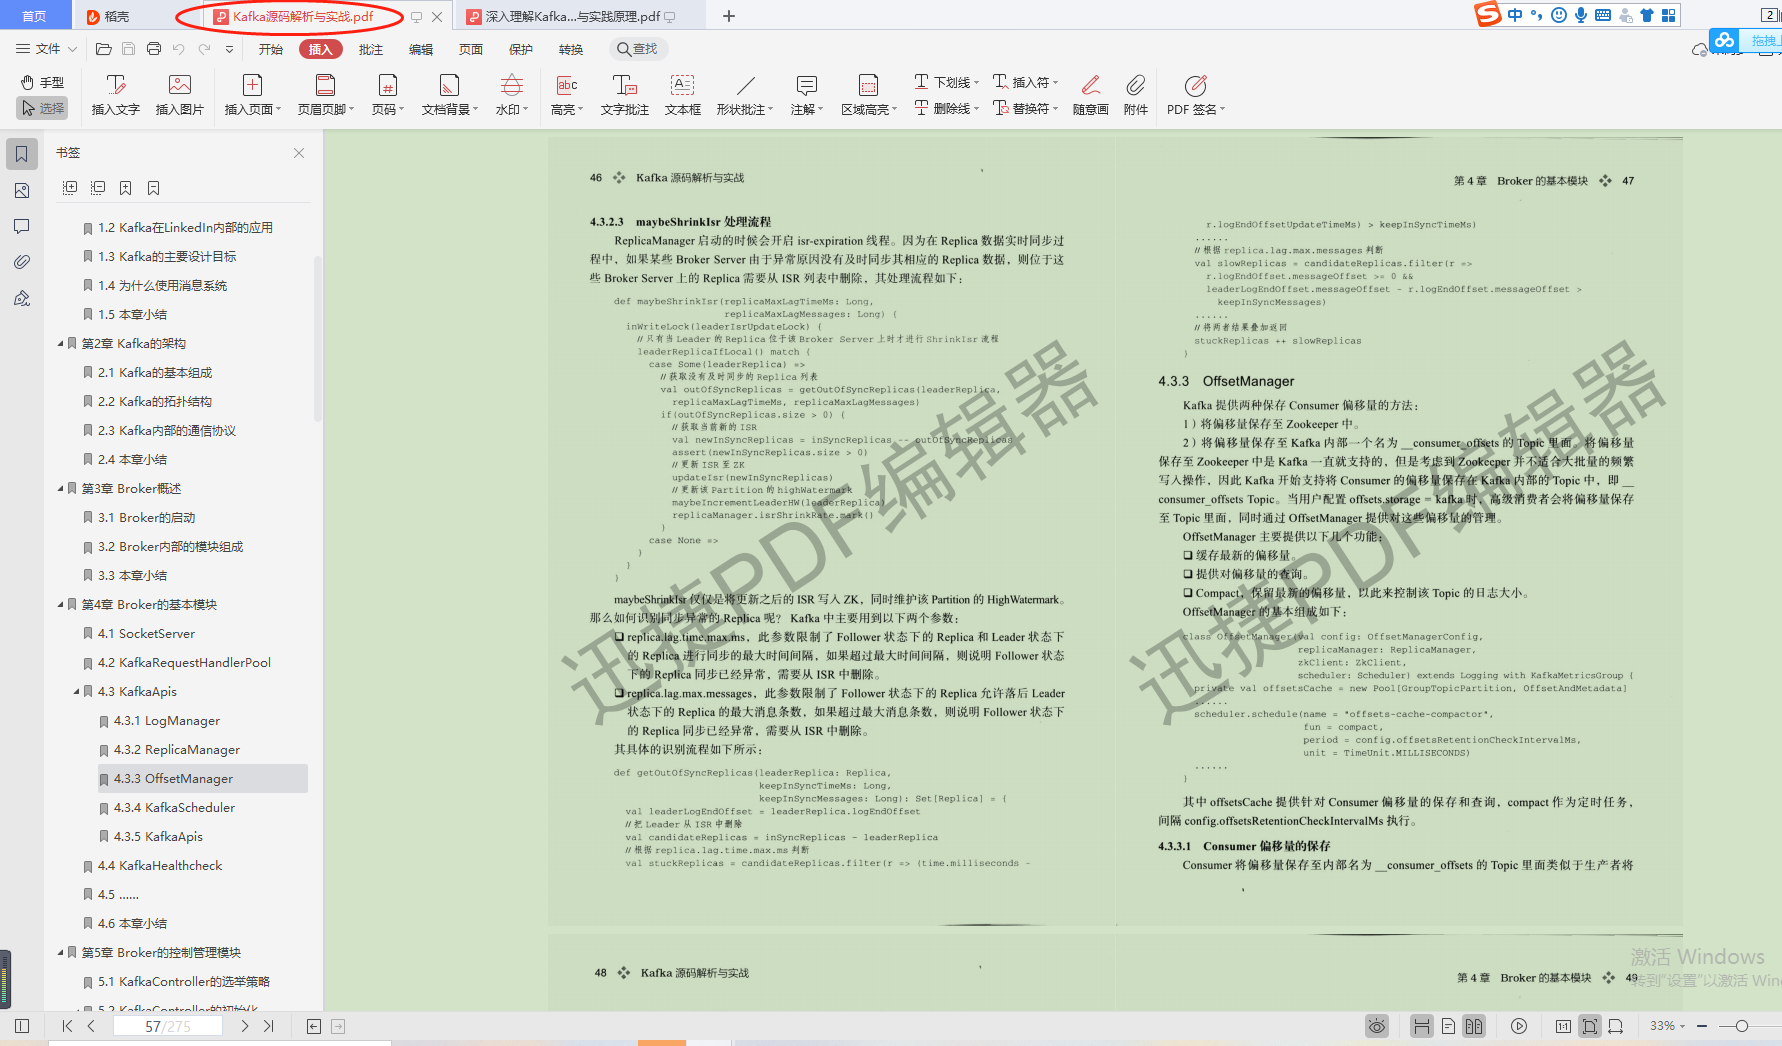Open the 页码 page number dropdown
The height and width of the screenshot is (1046, 1782).
pyautogui.click(x=388, y=95)
